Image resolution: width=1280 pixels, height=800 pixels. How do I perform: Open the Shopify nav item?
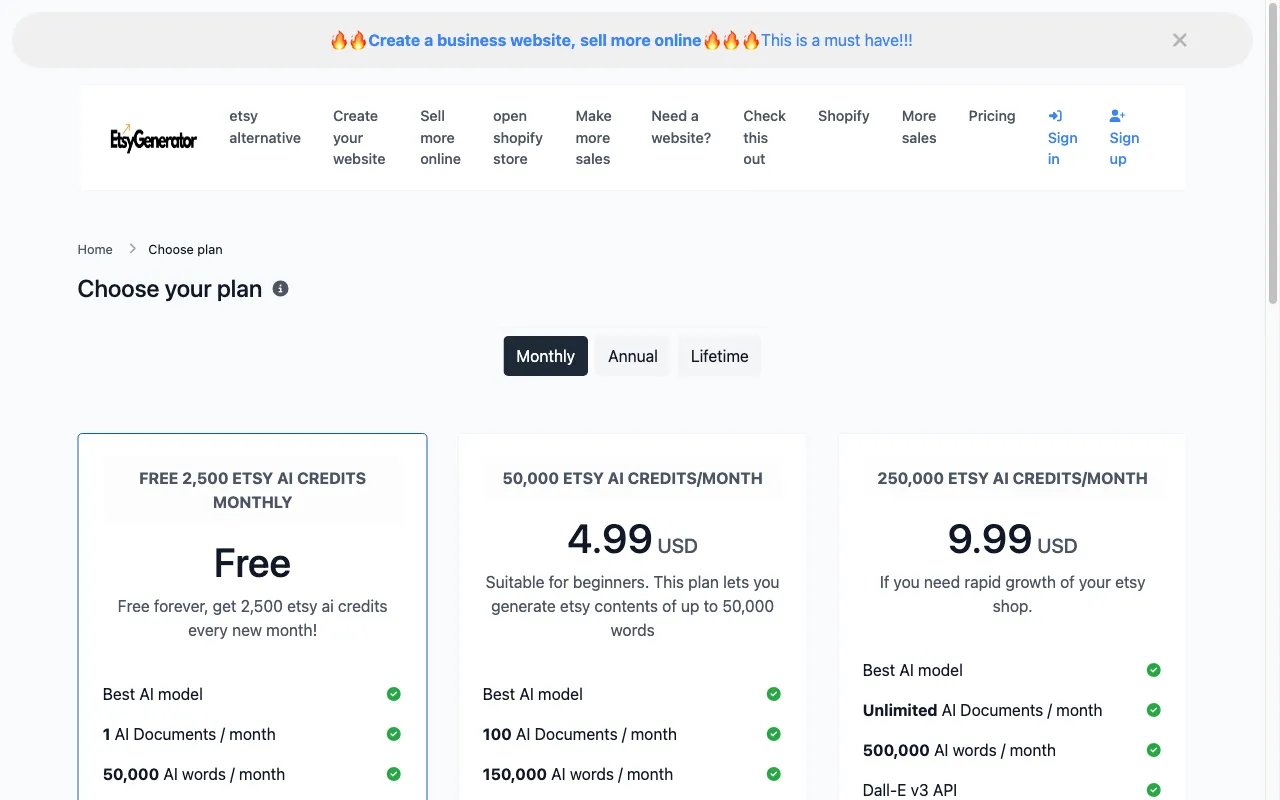click(843, 116)
